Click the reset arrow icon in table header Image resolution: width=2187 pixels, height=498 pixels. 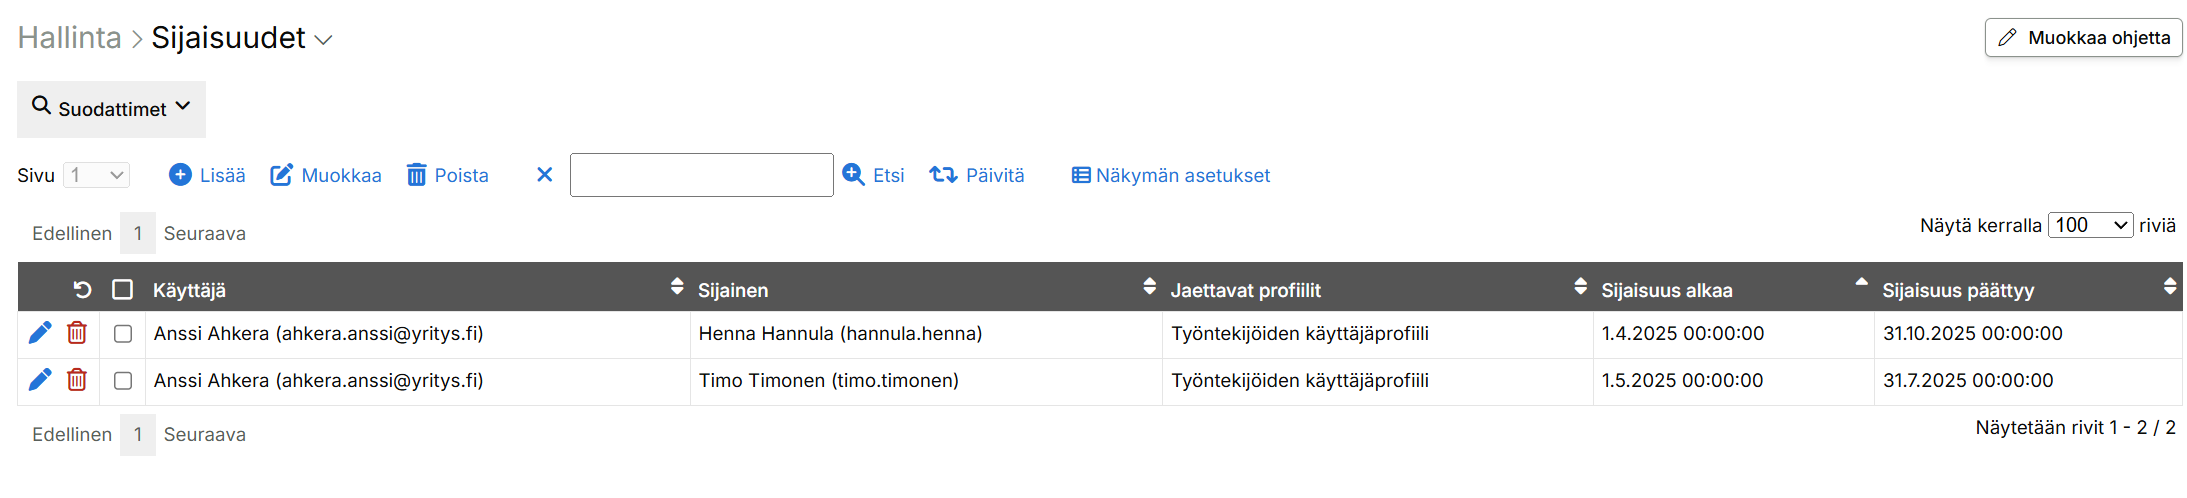pyautogui.click(x=83, y=290)
